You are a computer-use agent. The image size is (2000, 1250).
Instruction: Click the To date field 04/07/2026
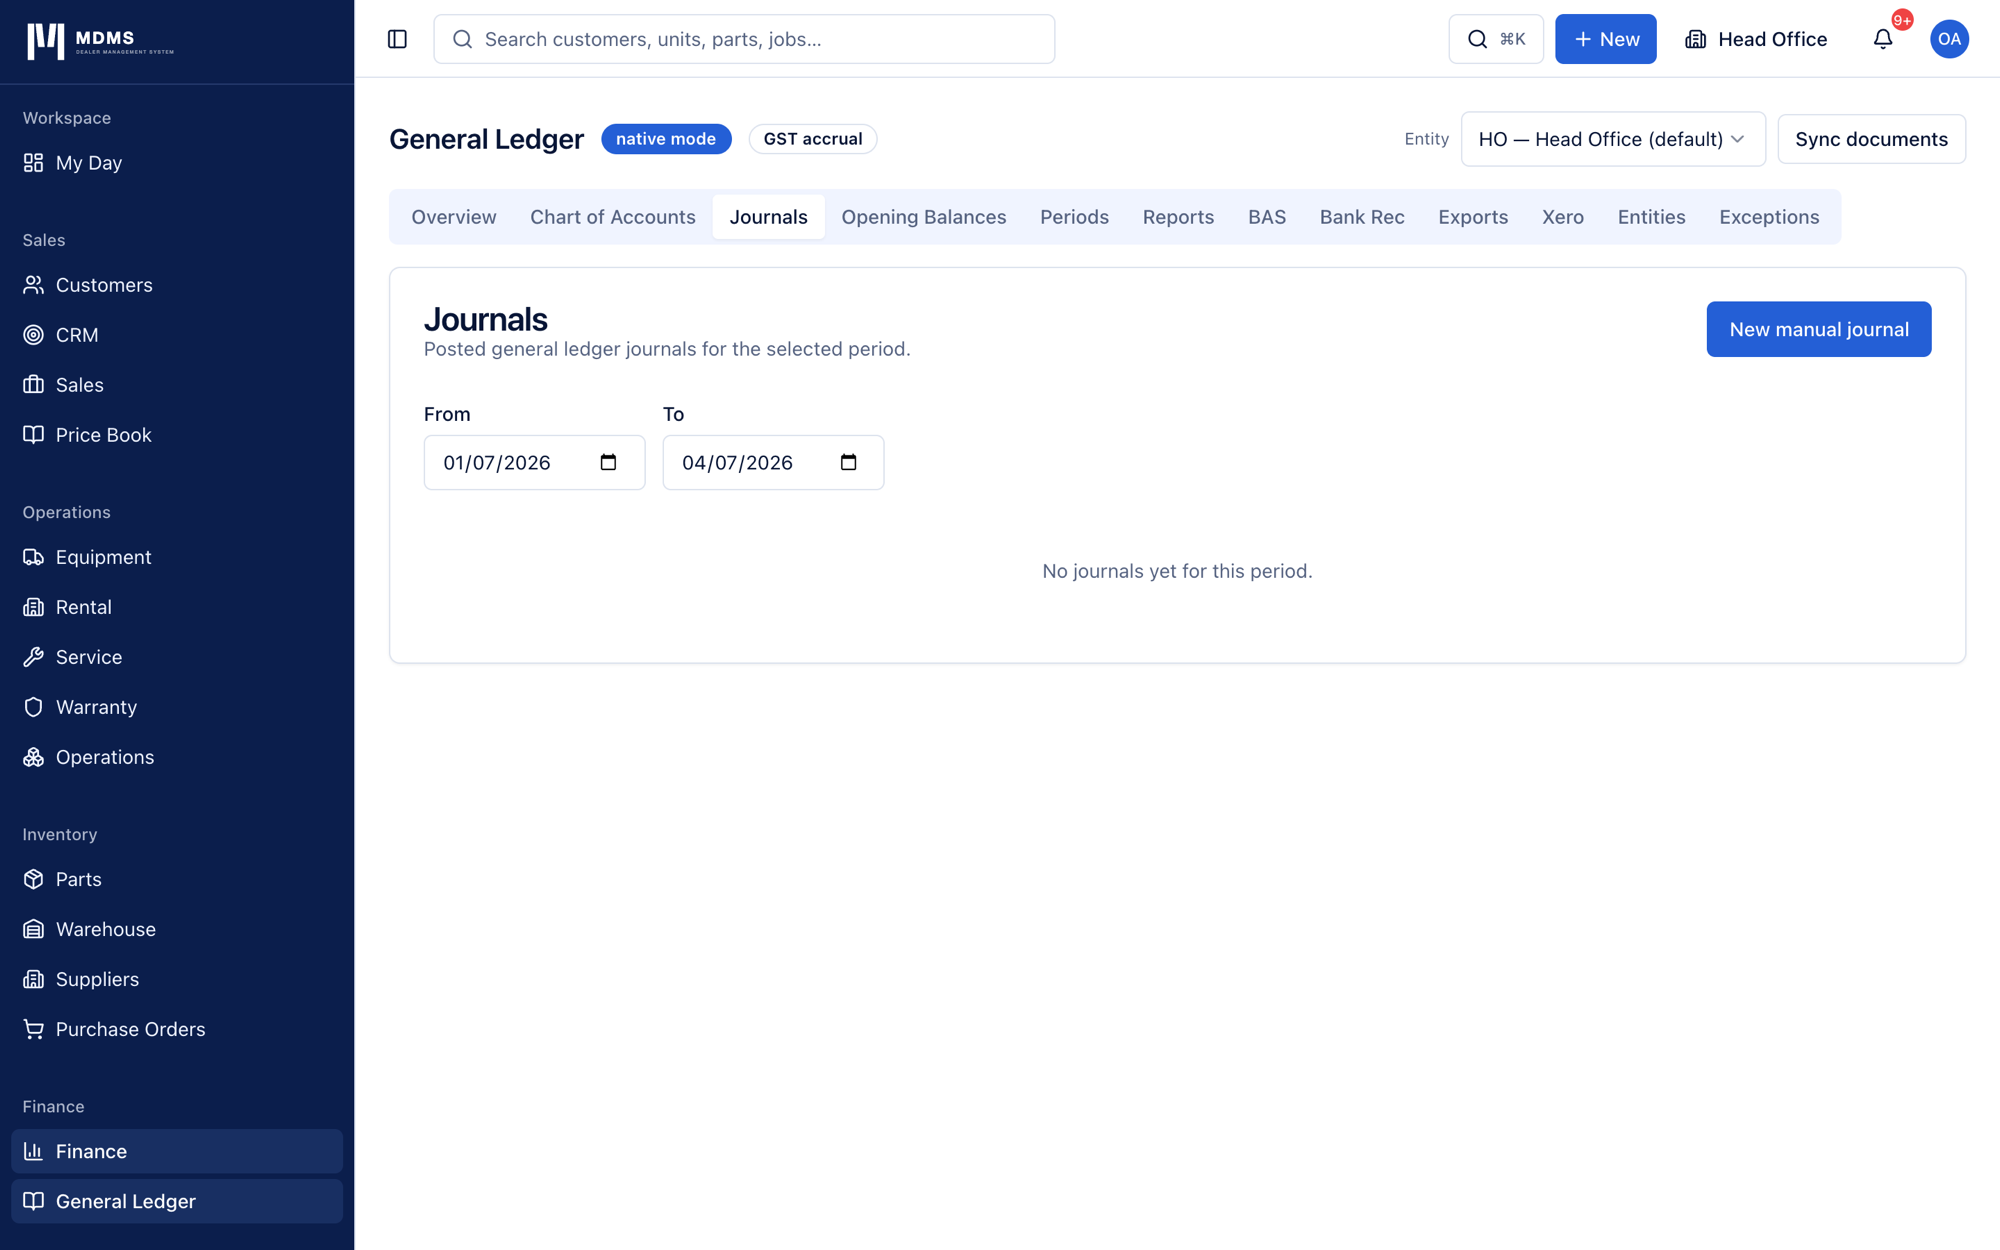pyautogui.click(x=773, y=462)
